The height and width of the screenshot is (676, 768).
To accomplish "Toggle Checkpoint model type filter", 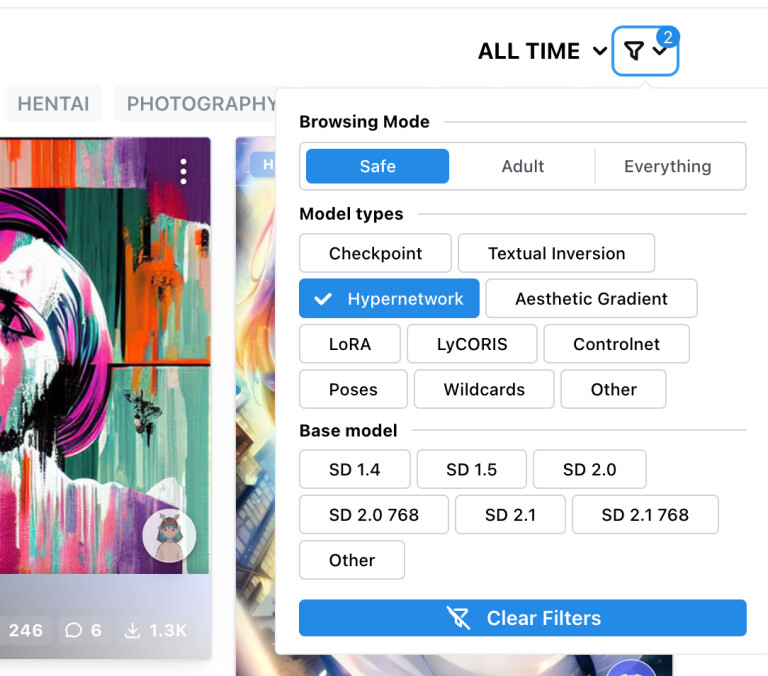I will (x=375, y=253).
